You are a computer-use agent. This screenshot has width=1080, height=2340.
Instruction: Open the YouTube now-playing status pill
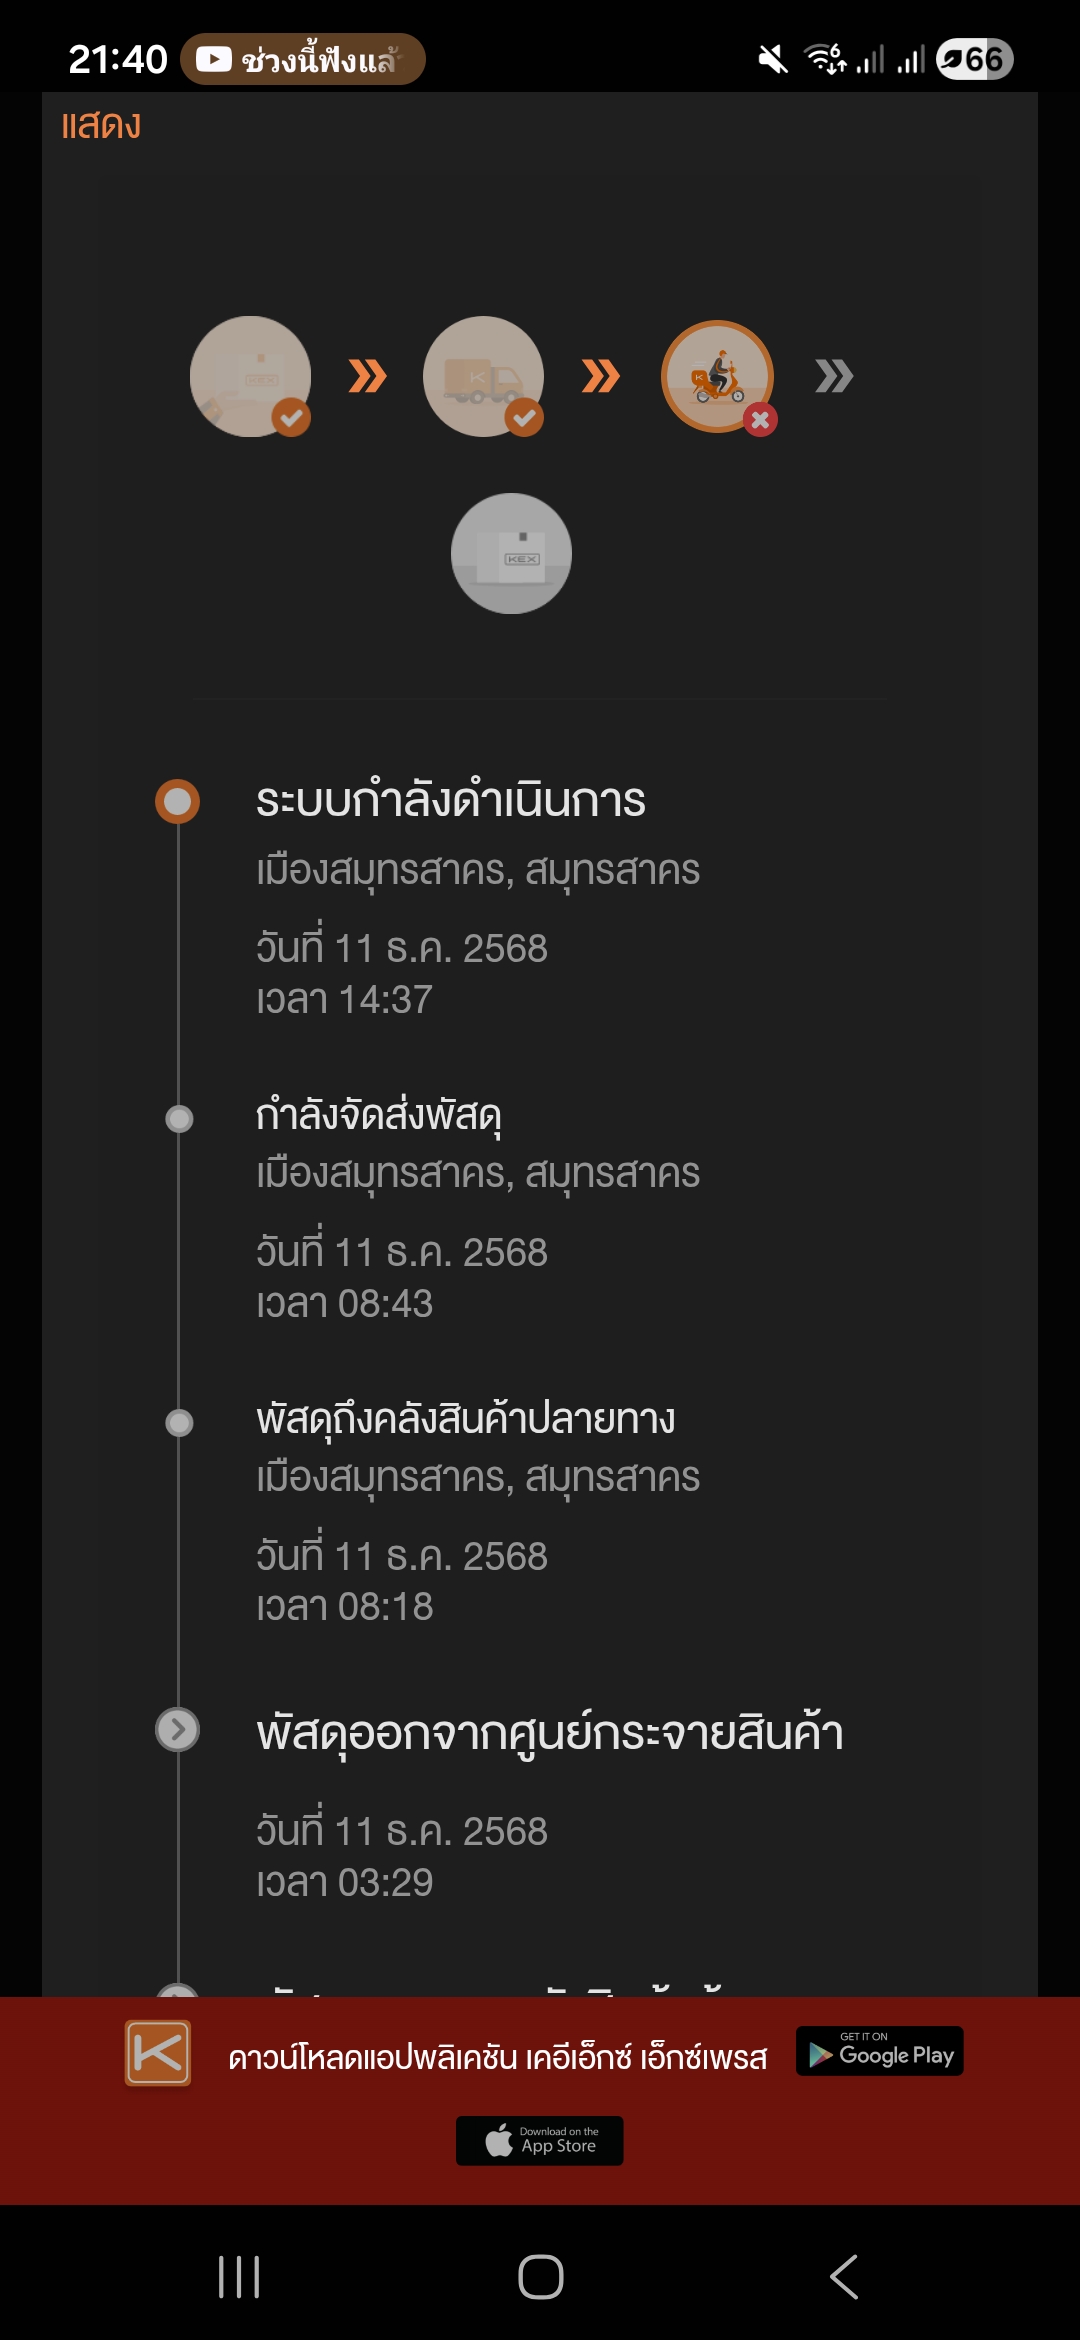(x=303, y=60)
